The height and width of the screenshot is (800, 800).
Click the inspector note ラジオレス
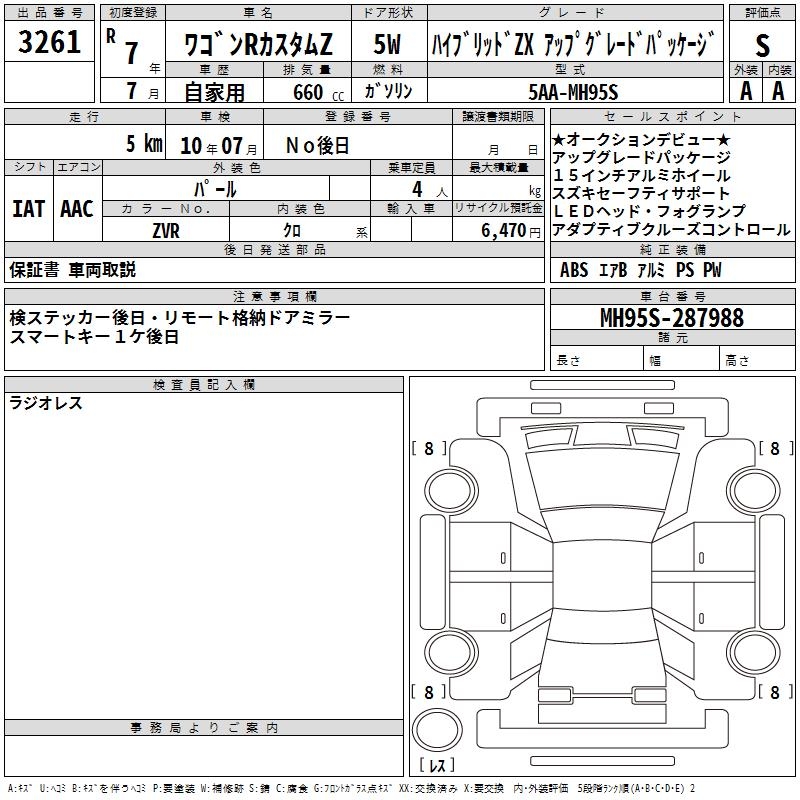click(46, 403)
